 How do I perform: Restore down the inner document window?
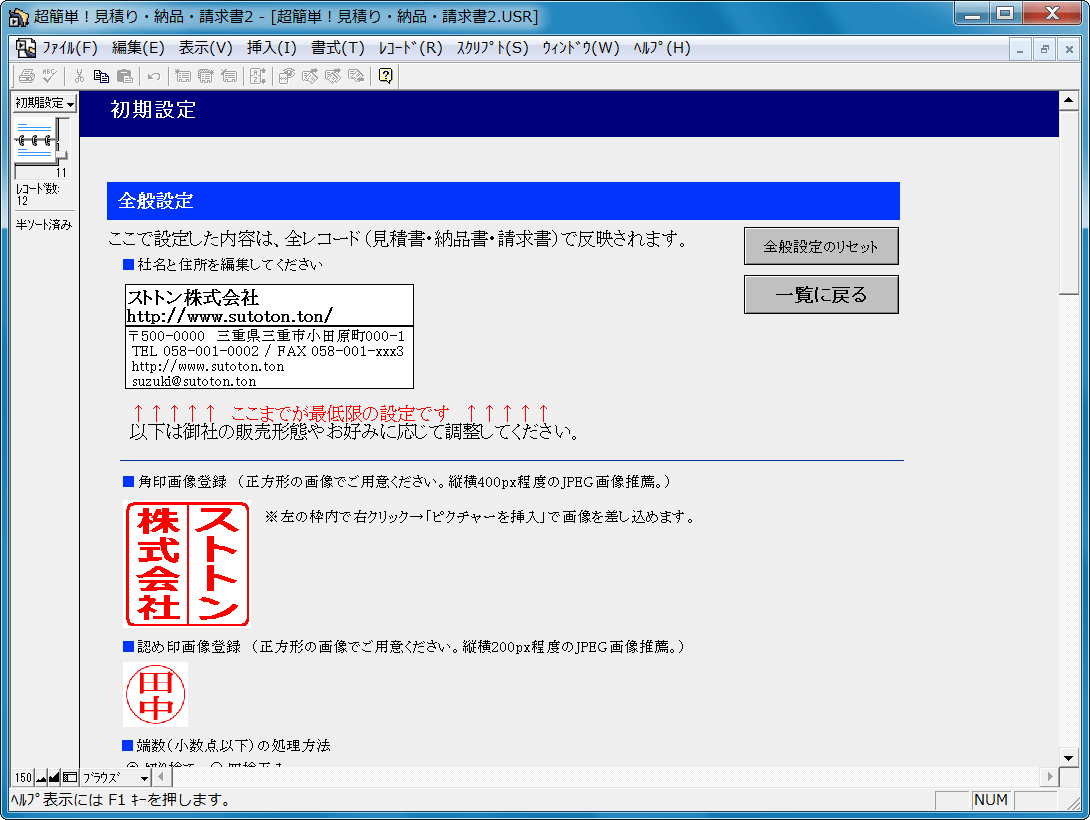(1044, 49)
